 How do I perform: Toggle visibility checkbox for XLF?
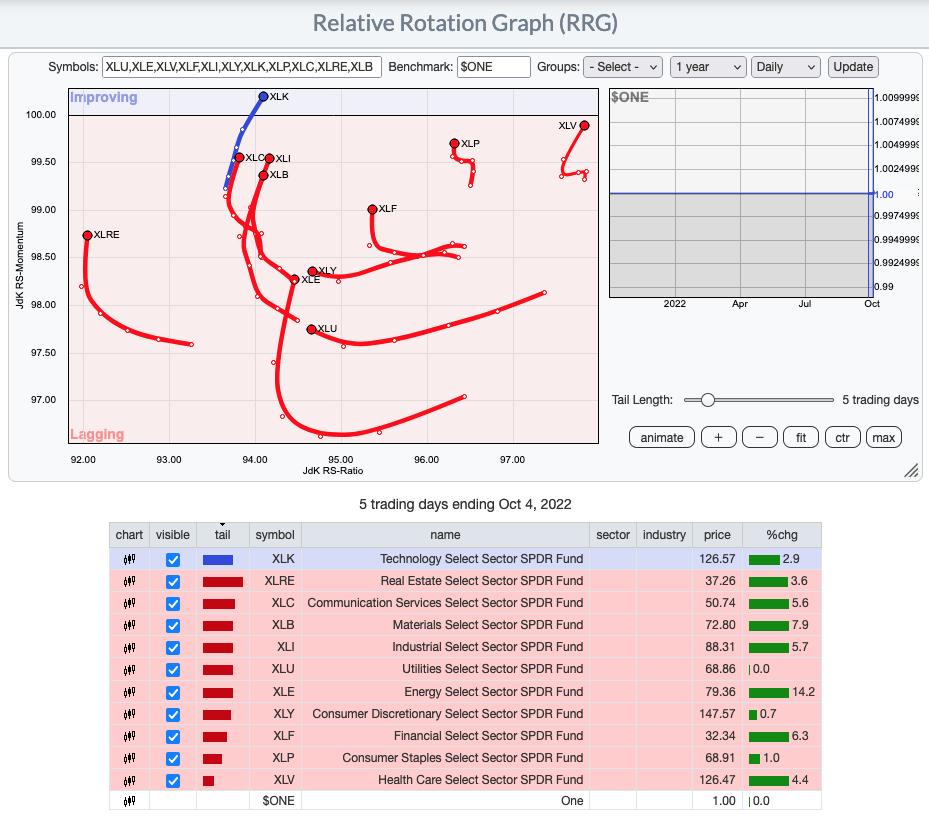(172, 736)
